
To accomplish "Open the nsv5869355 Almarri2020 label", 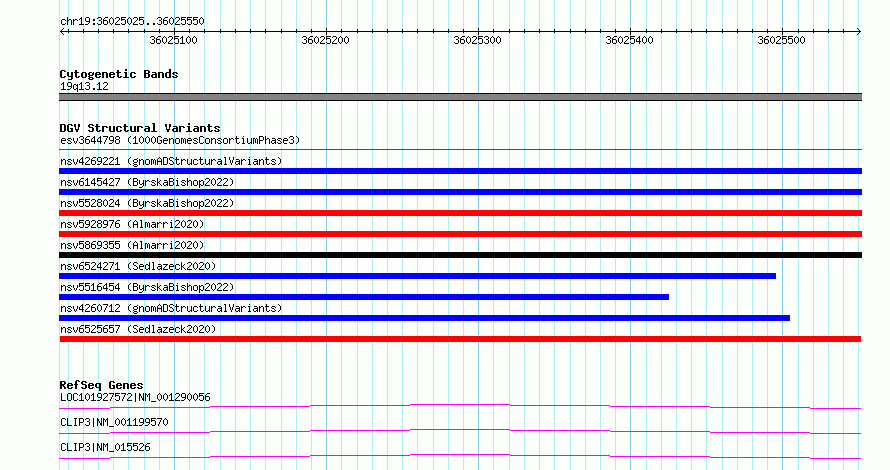I will [x=132, y=245].
